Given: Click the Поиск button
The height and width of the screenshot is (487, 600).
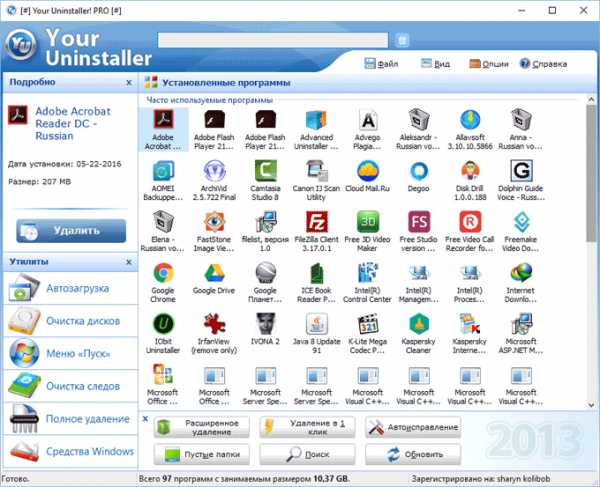Looking at the screenshot, I should pos(307,454).
